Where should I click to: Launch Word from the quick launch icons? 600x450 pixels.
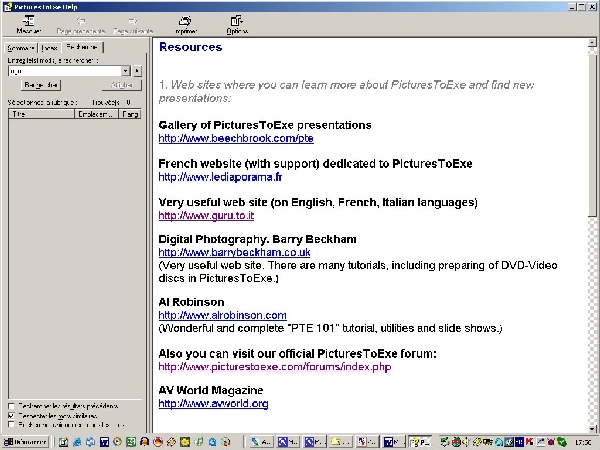point(104,442)
